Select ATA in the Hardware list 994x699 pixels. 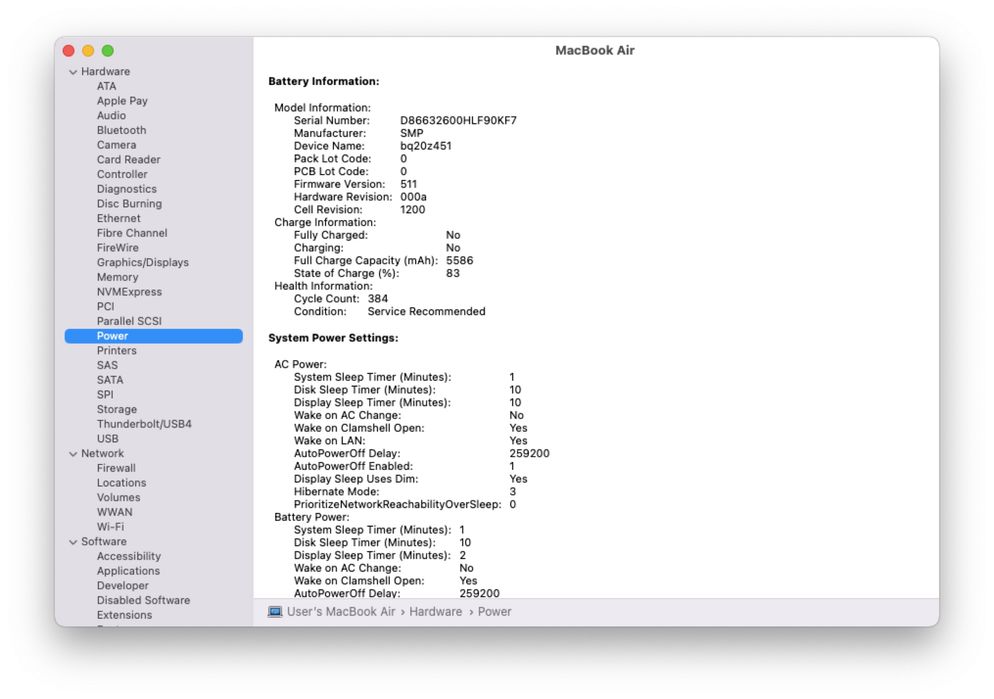pos(106,86)
